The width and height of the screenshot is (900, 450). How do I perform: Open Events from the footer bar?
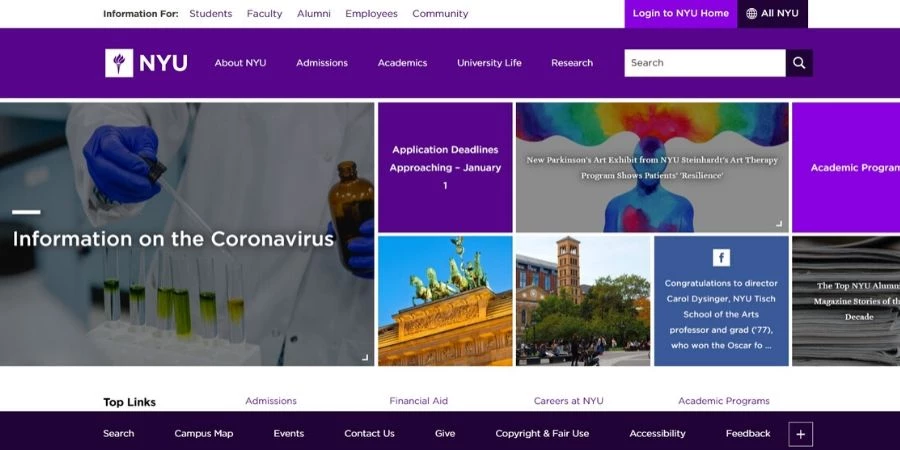(x=289, y=433)
